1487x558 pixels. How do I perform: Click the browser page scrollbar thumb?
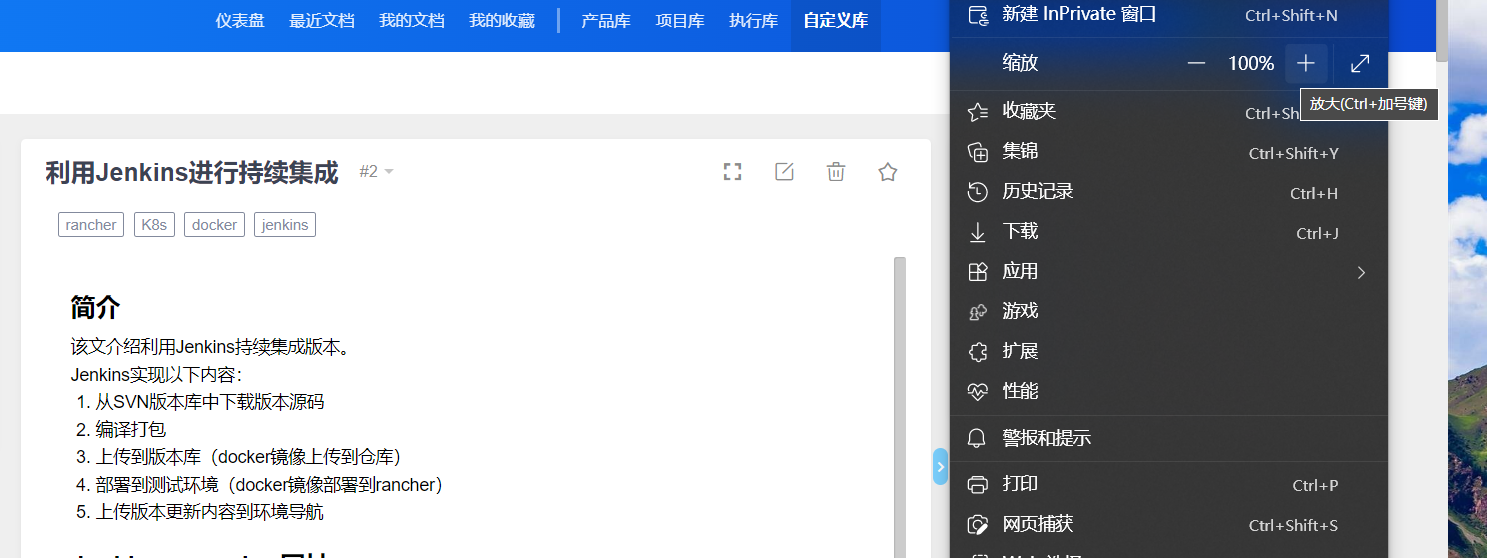click(1441, 31)
